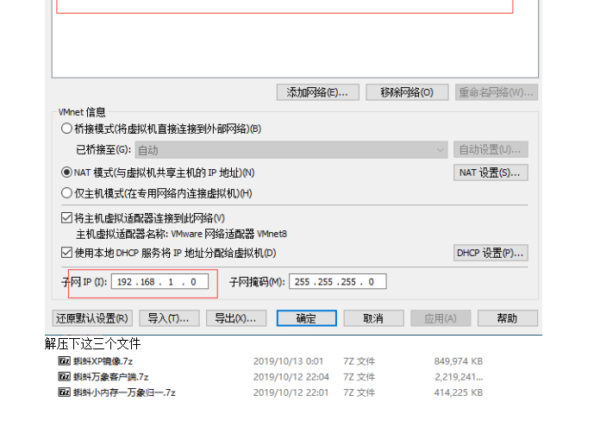Image resolution: width=600 pixels, height=433 pixels.
Task: Toggle 使用本地 DHCP 服务 checkbox
Action: [67, 253]
